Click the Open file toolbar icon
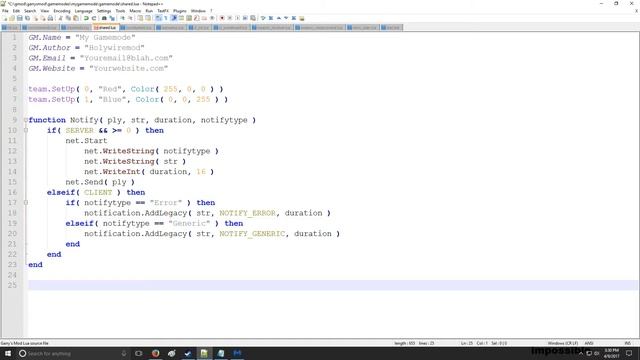The width and height of the screenshot is (640, 360). click(x=12, y=18)
